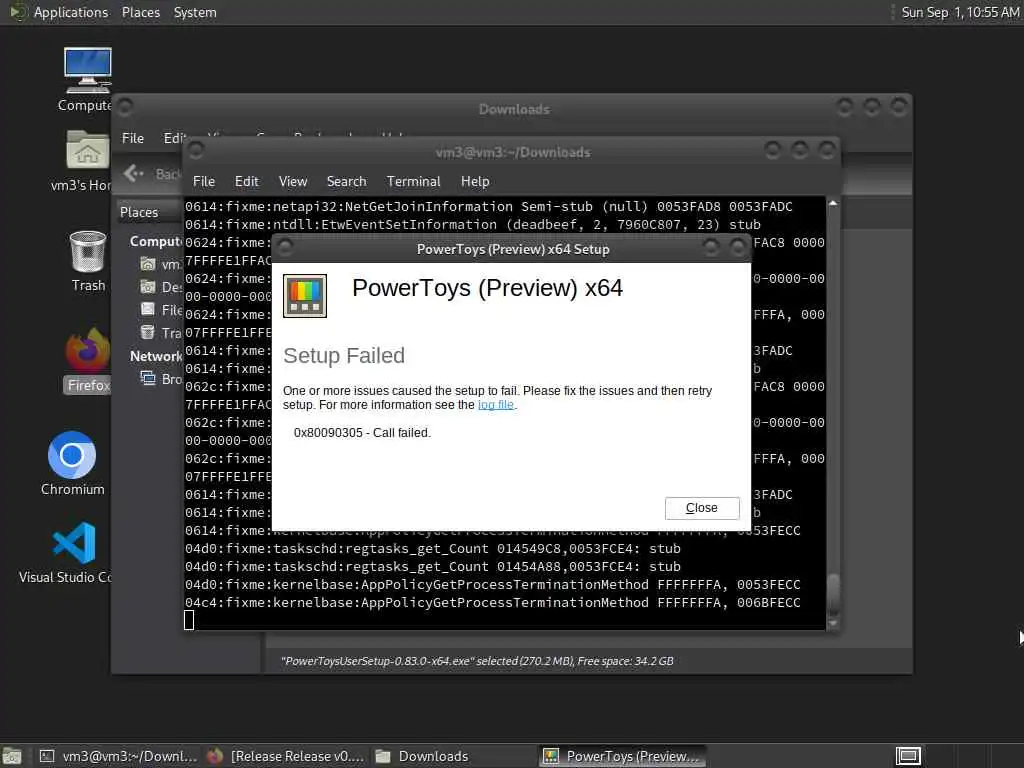Image resolution: width=1024 pixels, height=768 pixels.
Task: Click the clock showing Sun Sep 1, 10:55 AM
Action: pos(959,12)
